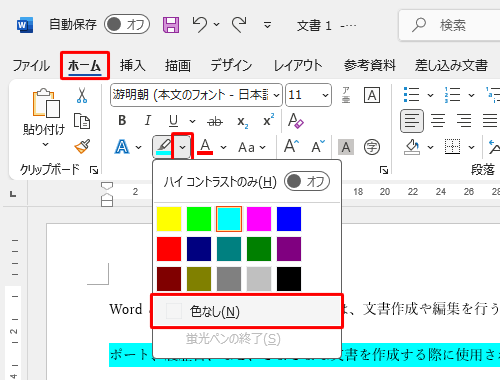The width and height of the screenshot is (500, 380).
Task: Toggle AutoSave (自動保存) switch
Action: pyautogui.click(x=127, y=24)
